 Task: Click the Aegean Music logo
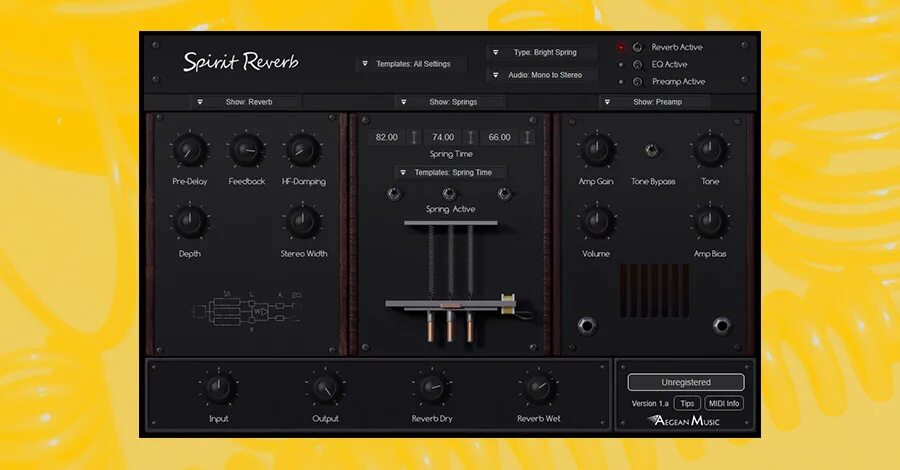pyautogui.click(x=683, y=421)
